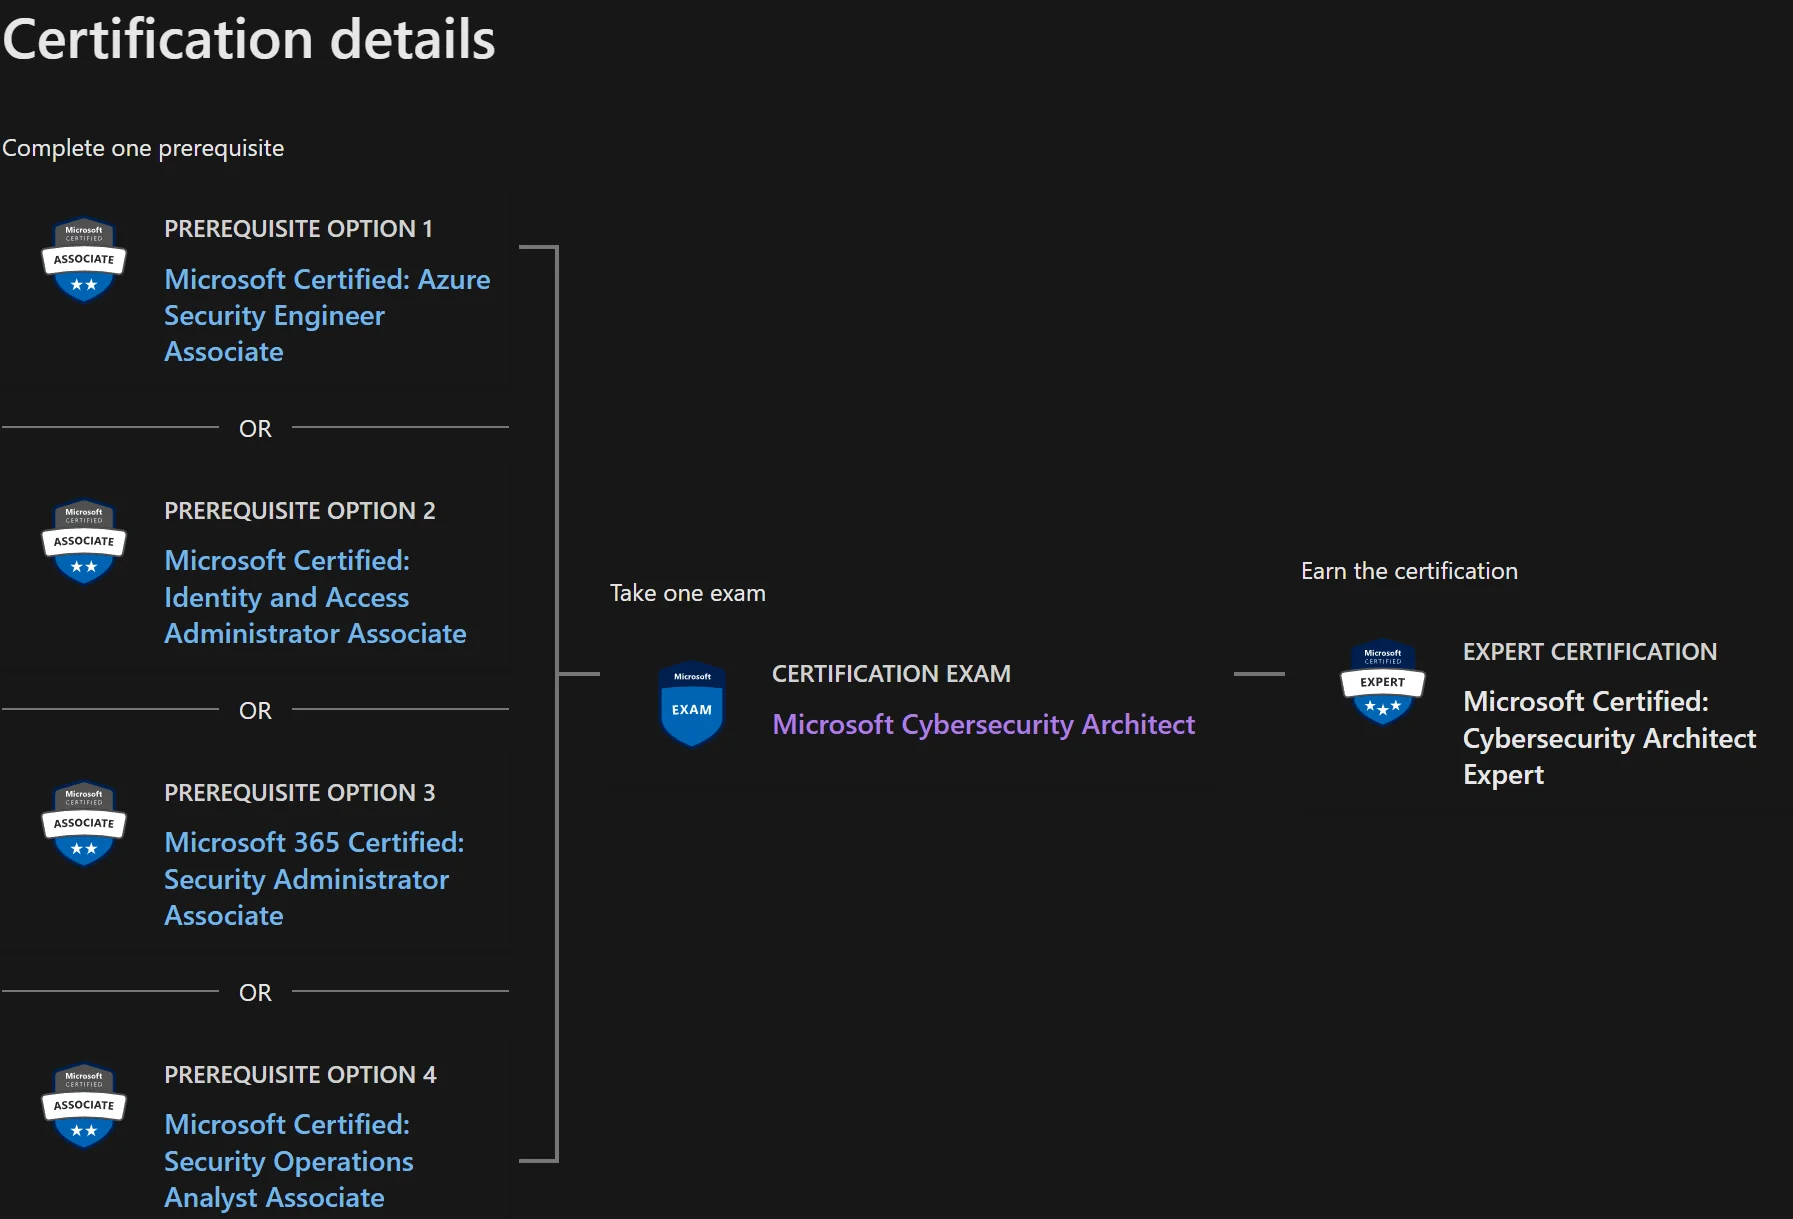1793x1219 pixels.
Task: Click the PREREQUISITE OPTION 3 heading
Action: [x=299, y=792]
